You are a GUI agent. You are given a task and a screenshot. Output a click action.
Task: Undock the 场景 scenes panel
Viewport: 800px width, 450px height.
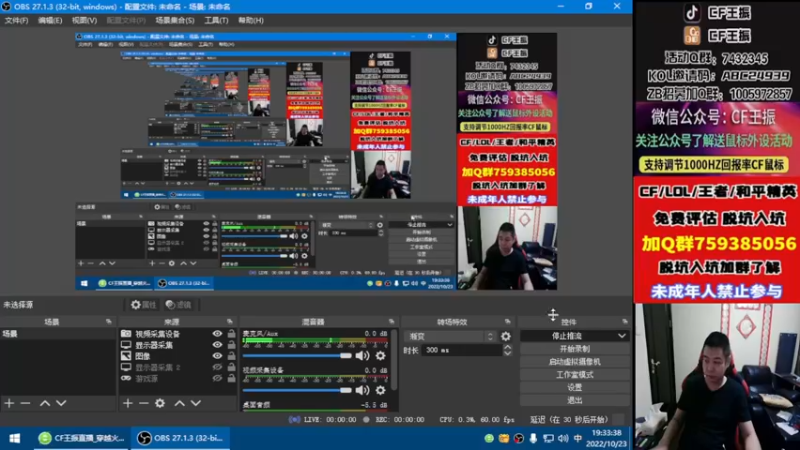[109, 322]
